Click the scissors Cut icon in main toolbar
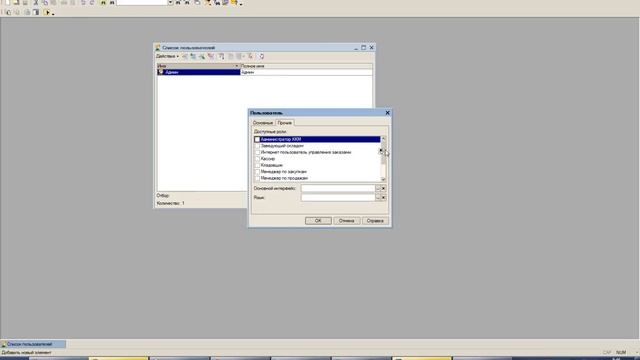The width and height of the screenshot is (640, 360). tap(36, 2)
